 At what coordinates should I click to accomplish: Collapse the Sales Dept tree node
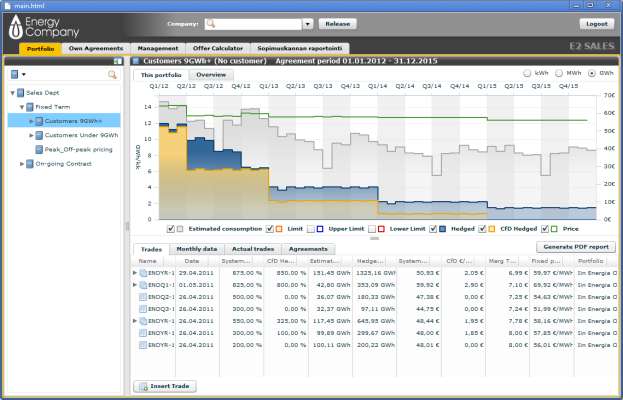click(13, 93)
